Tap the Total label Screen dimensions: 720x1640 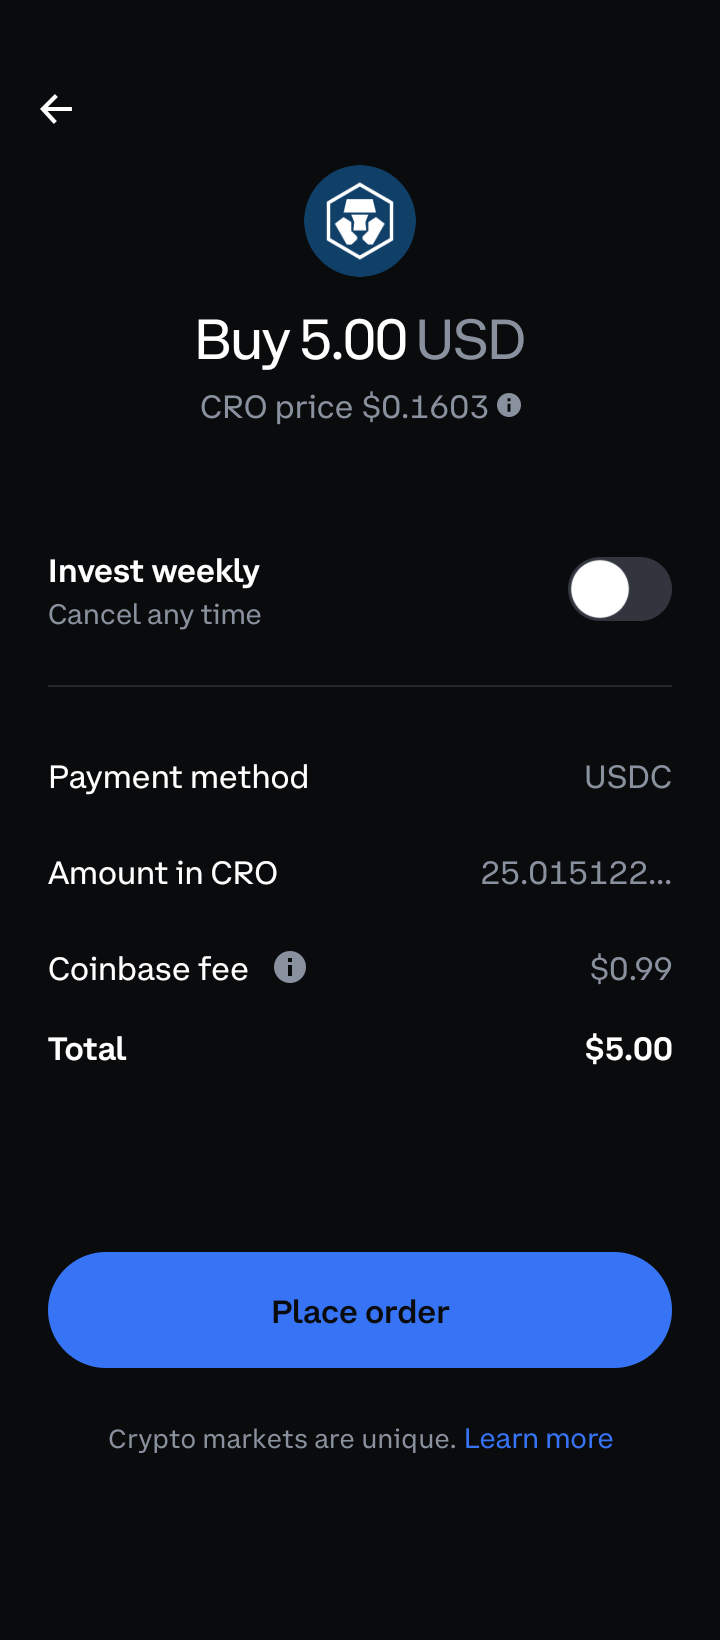point(87,1049)
